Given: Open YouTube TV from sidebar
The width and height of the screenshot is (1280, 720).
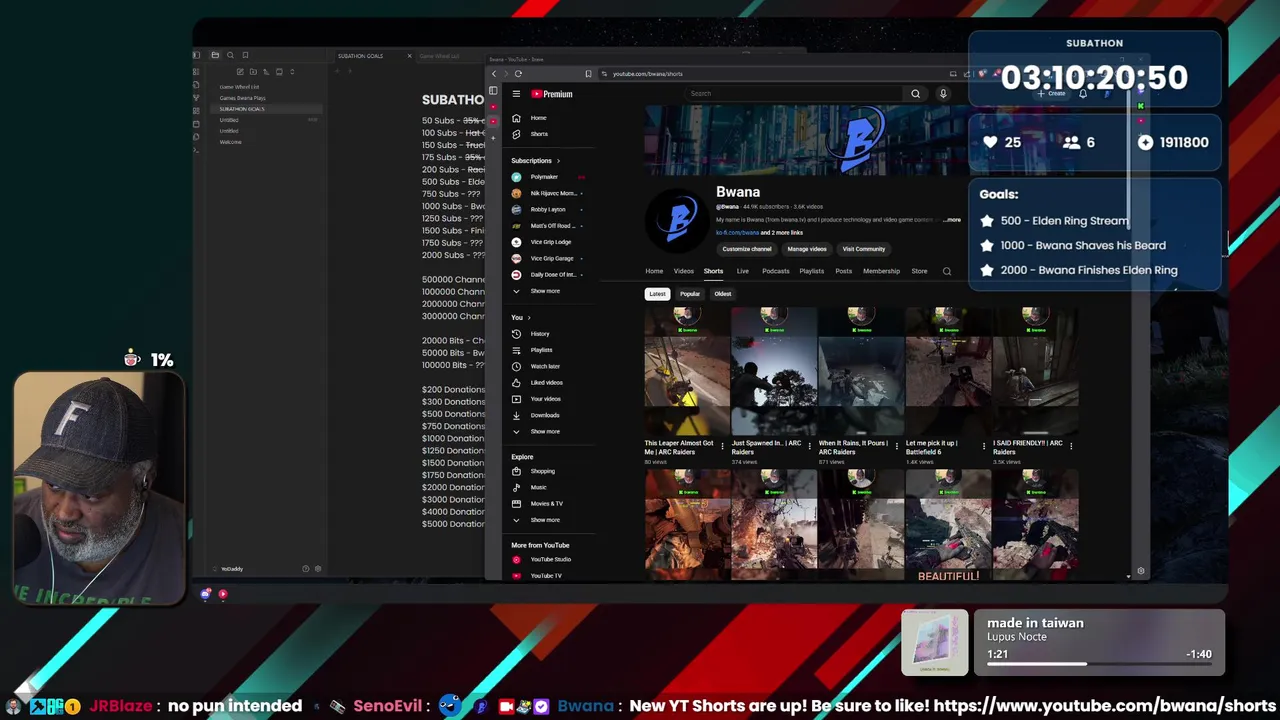Looking at the screenshot, I should [545, 576].
